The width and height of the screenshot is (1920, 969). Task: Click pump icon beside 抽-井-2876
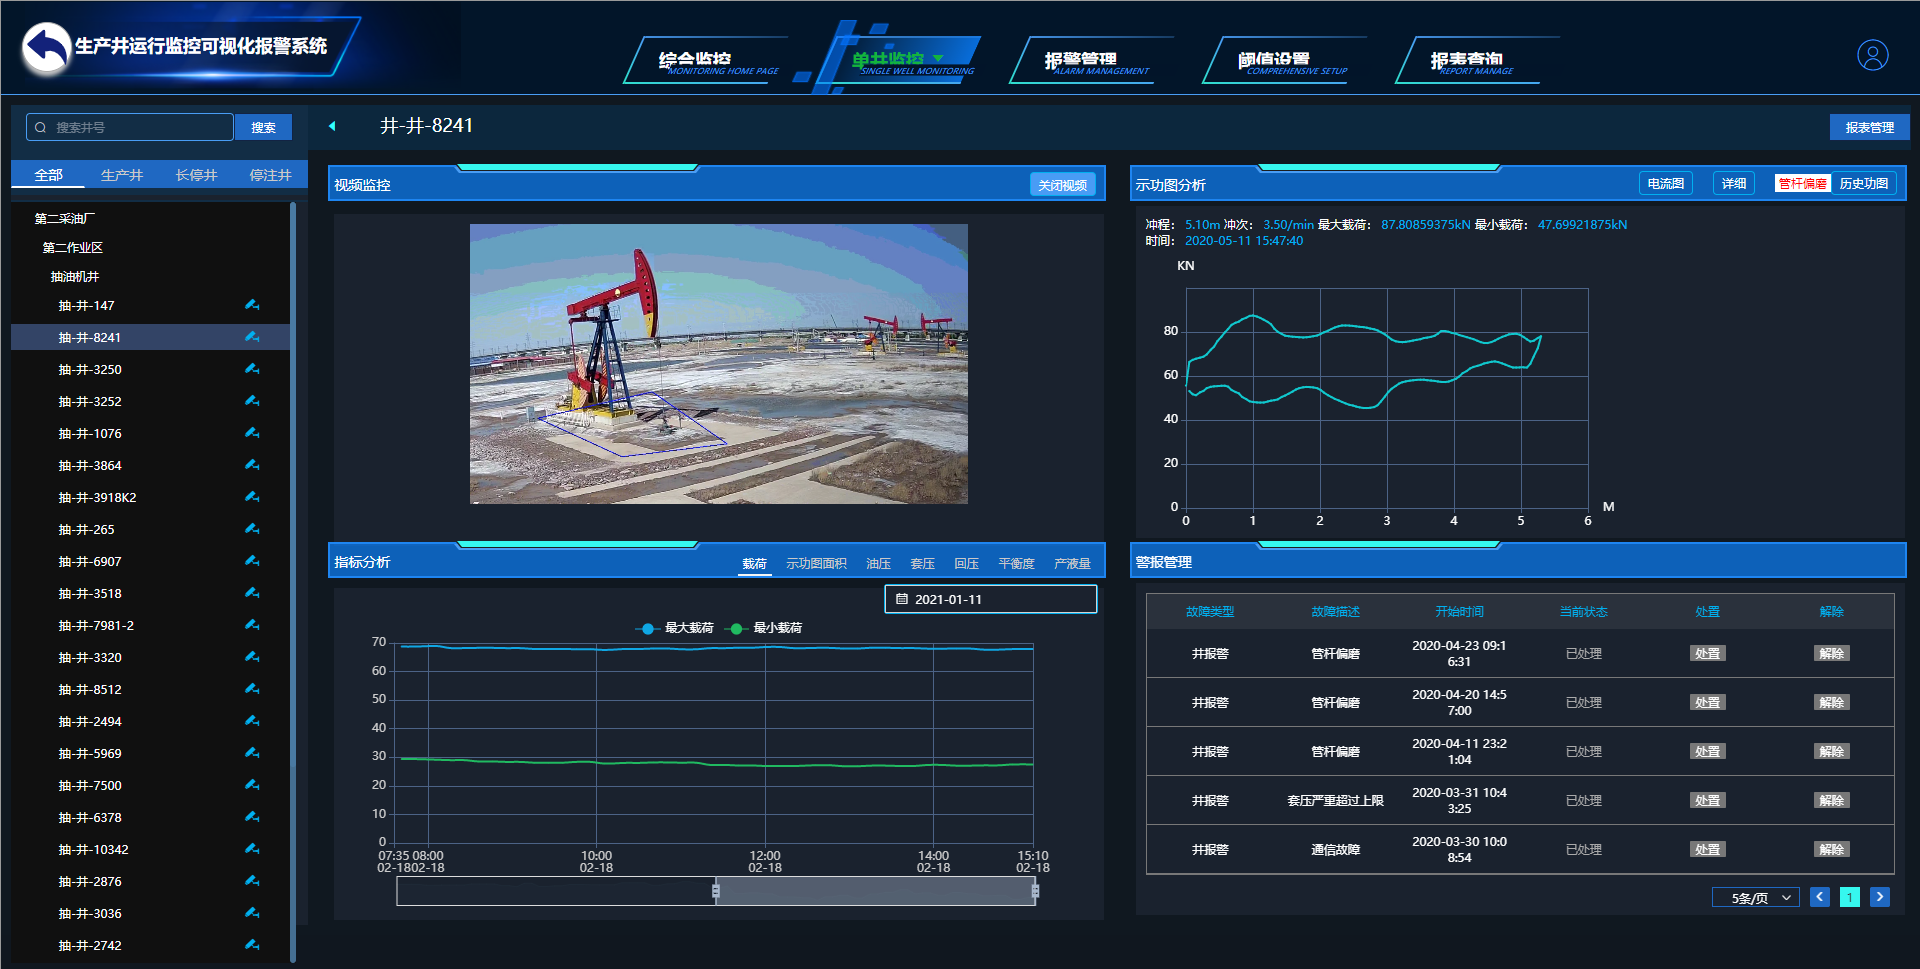coord(252,881)
